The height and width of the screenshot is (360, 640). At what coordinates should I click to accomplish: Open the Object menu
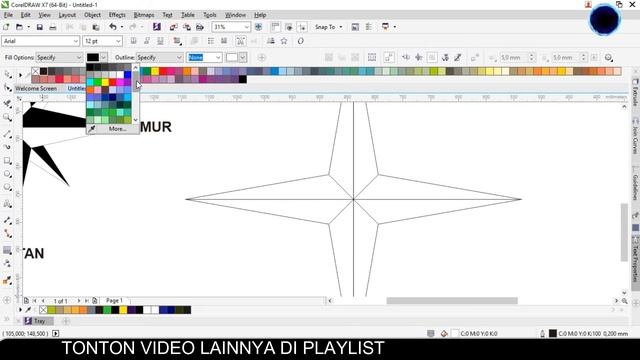(92, 15)
